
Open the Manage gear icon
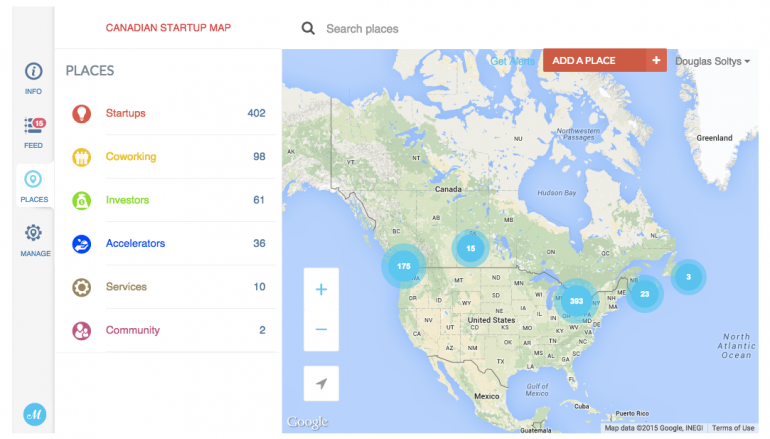[33, 233]
